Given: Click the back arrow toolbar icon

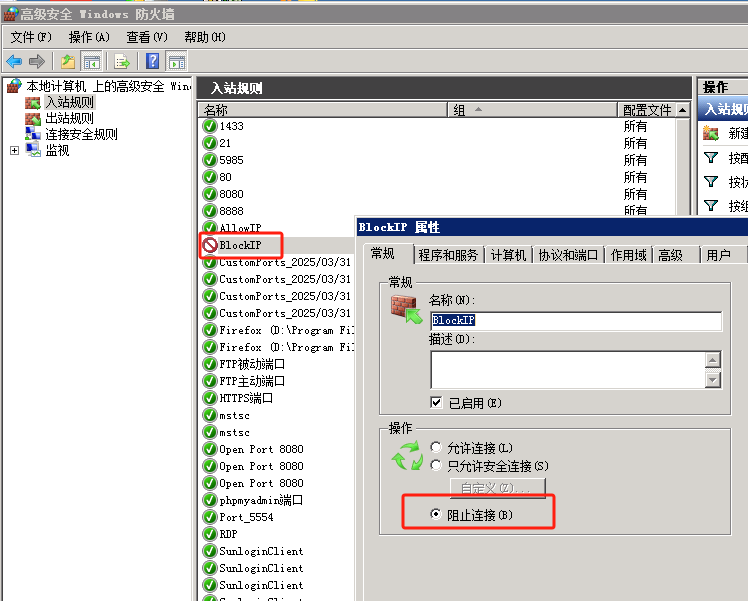Looking at the screenshot, I should tap(14, 61).
